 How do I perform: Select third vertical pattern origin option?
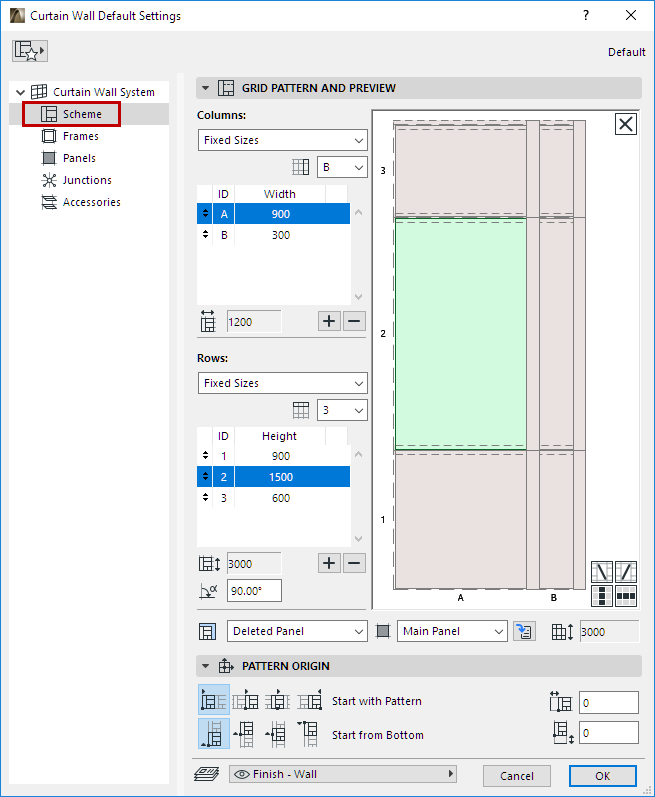pyautogui.click(x=277, y=734)
